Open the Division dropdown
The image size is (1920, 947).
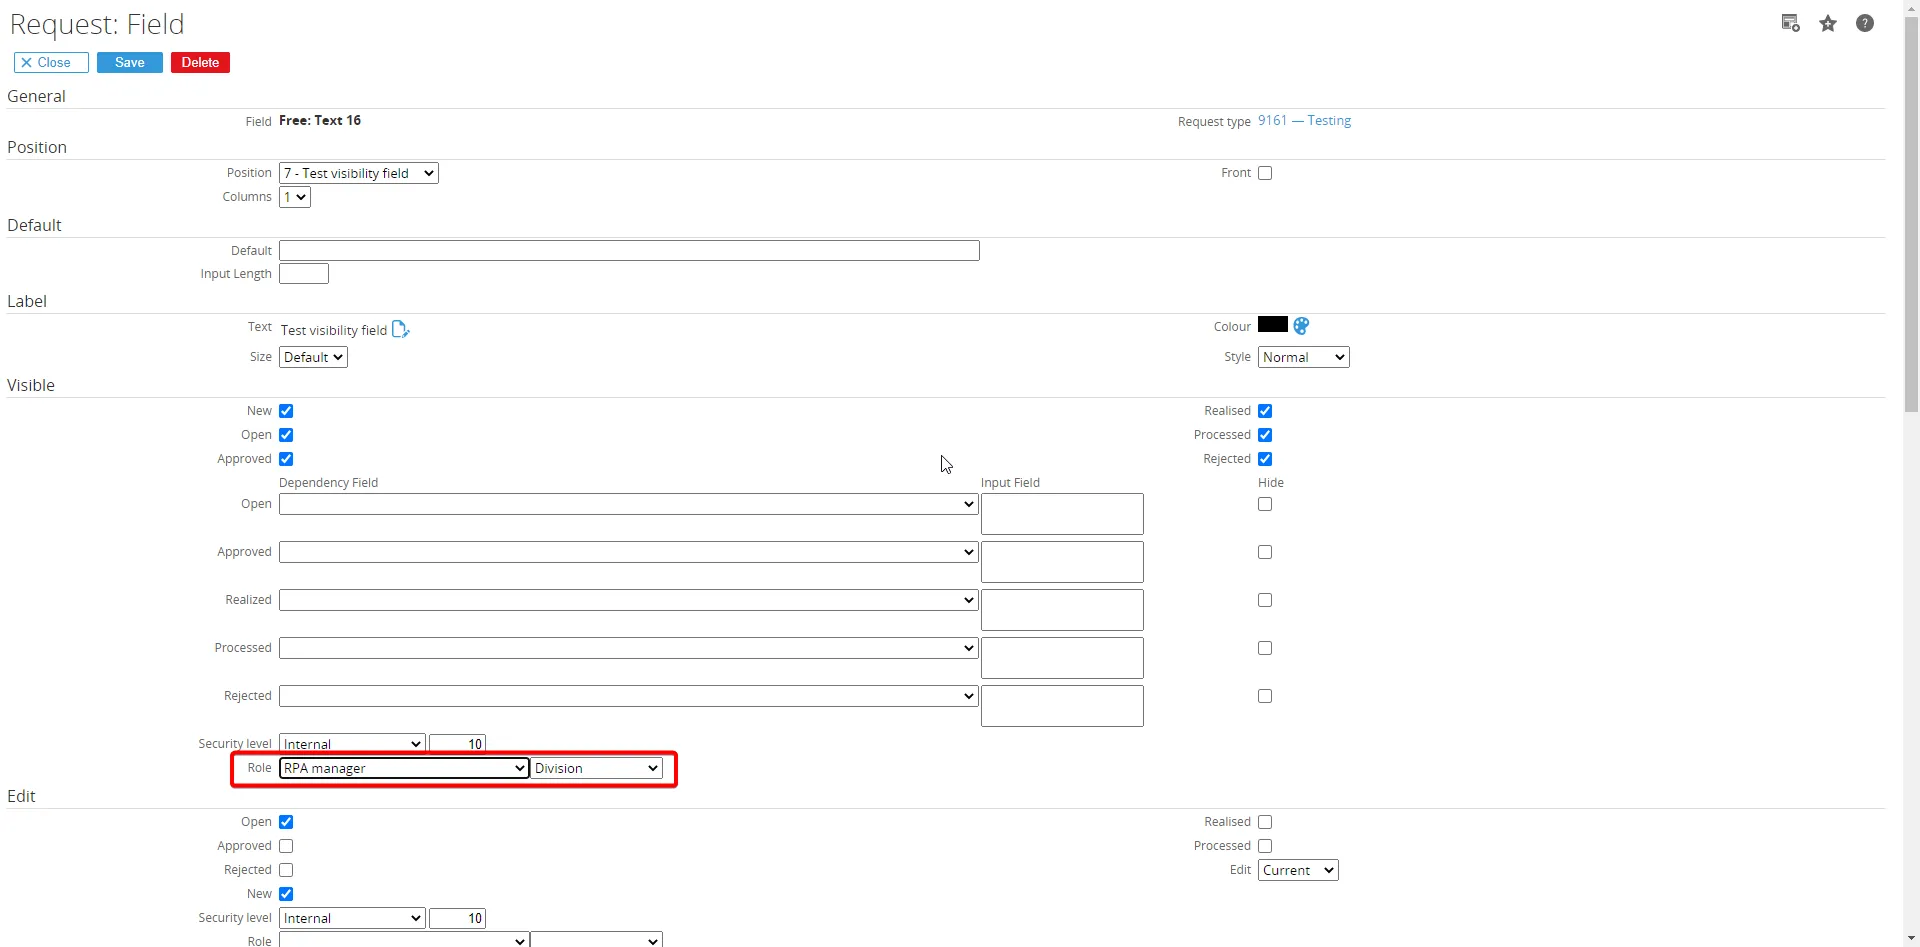coord(597,768)
